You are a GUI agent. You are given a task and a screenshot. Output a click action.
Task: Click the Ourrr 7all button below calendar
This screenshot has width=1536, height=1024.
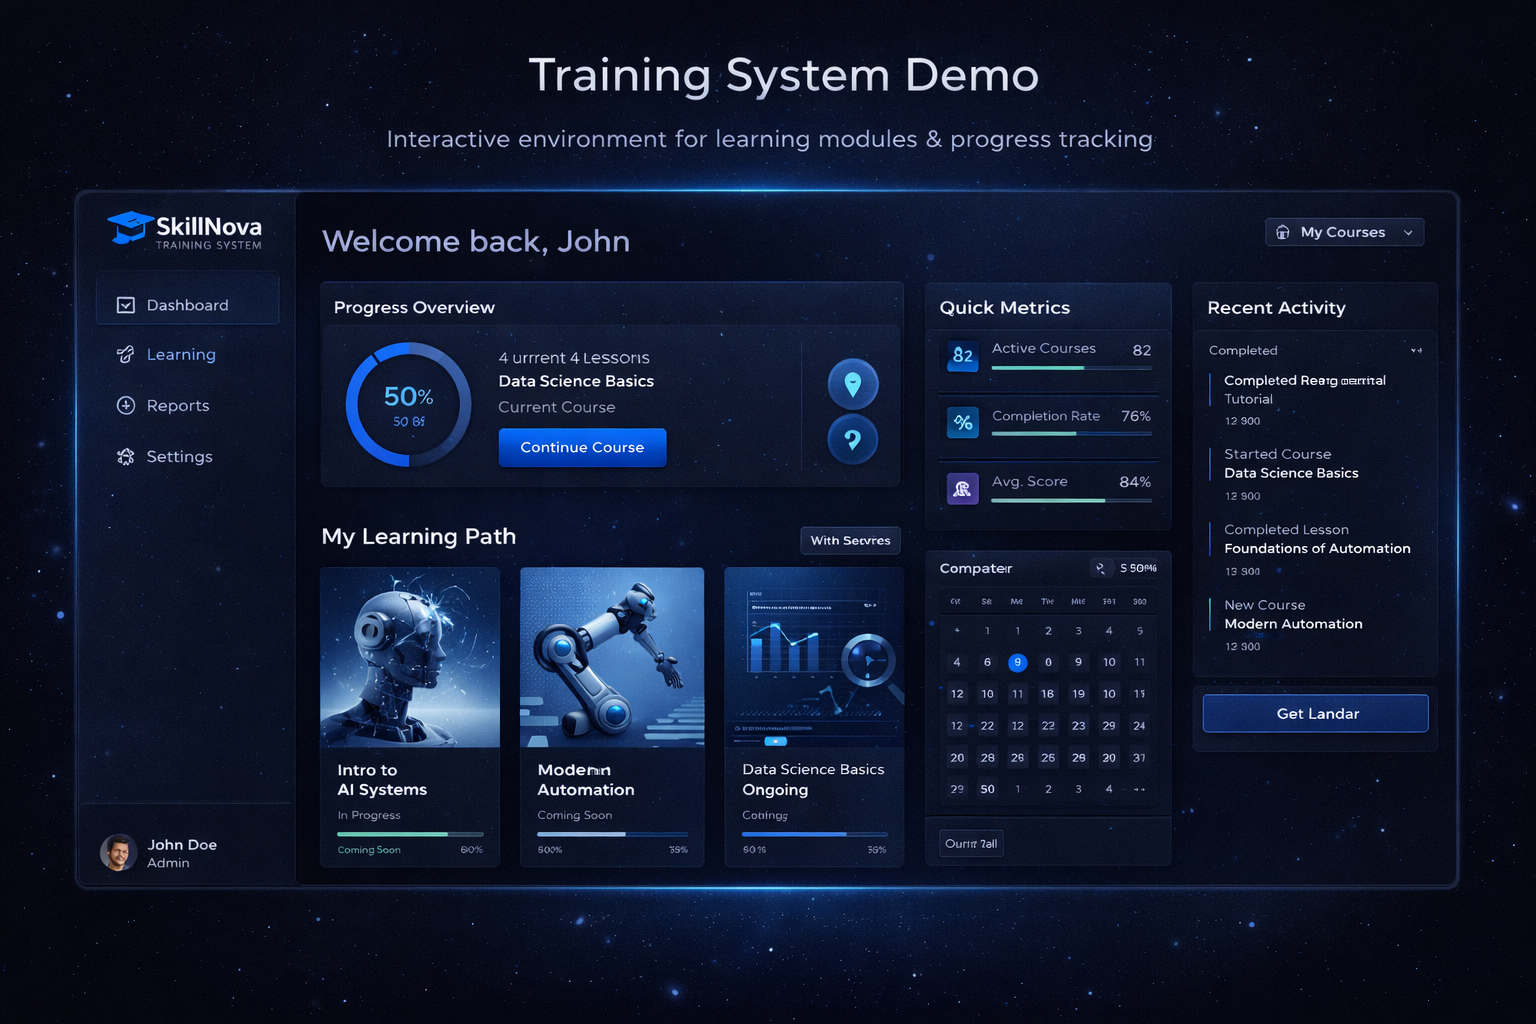pos(971,843)
